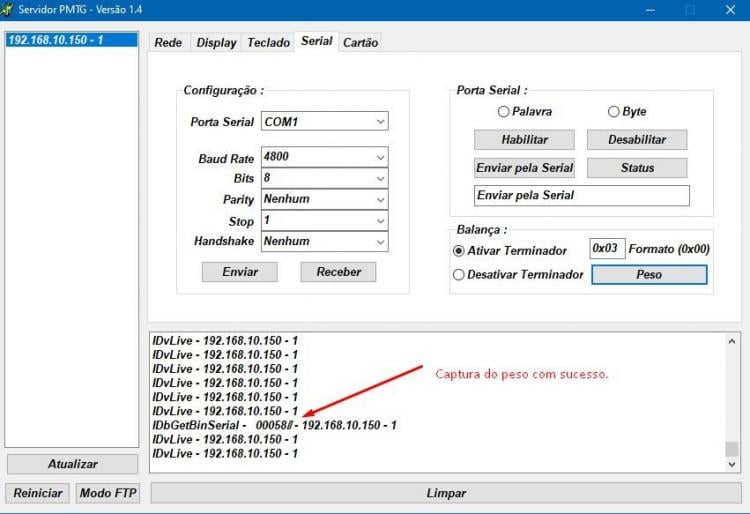Screen dimensions: 750x514
Task: Open the Cartão tab
Action: [x=361, y=43]
